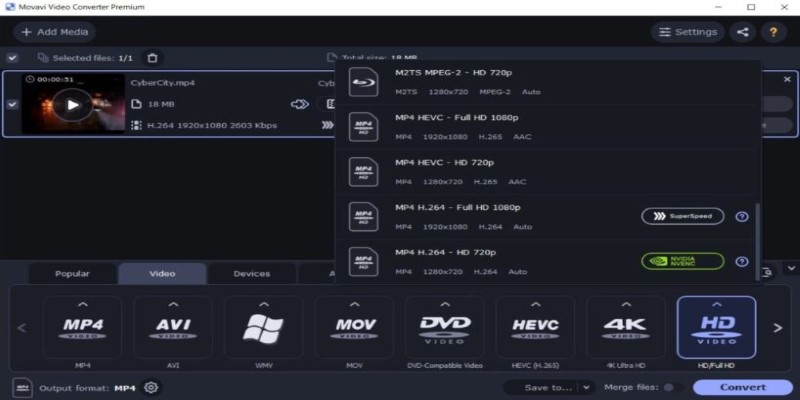Viewport: 800px width, 400px height.
Task: Toggle the Merge files switch
Action: pos(673,387)
